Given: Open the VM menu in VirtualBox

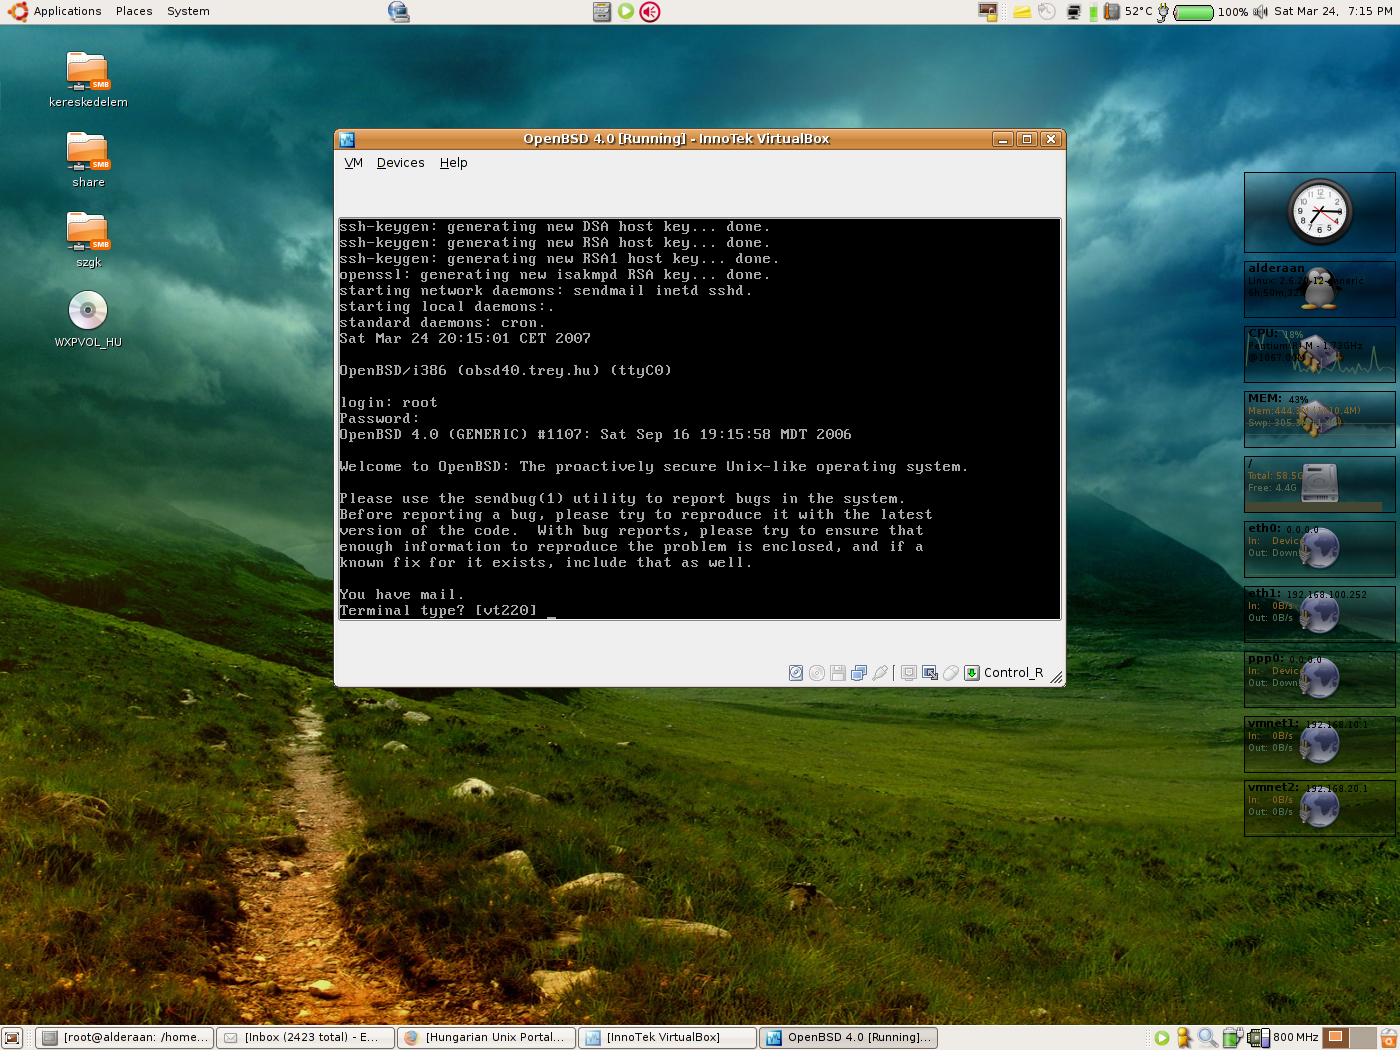Looking at the screenshot, I should 353,163.
